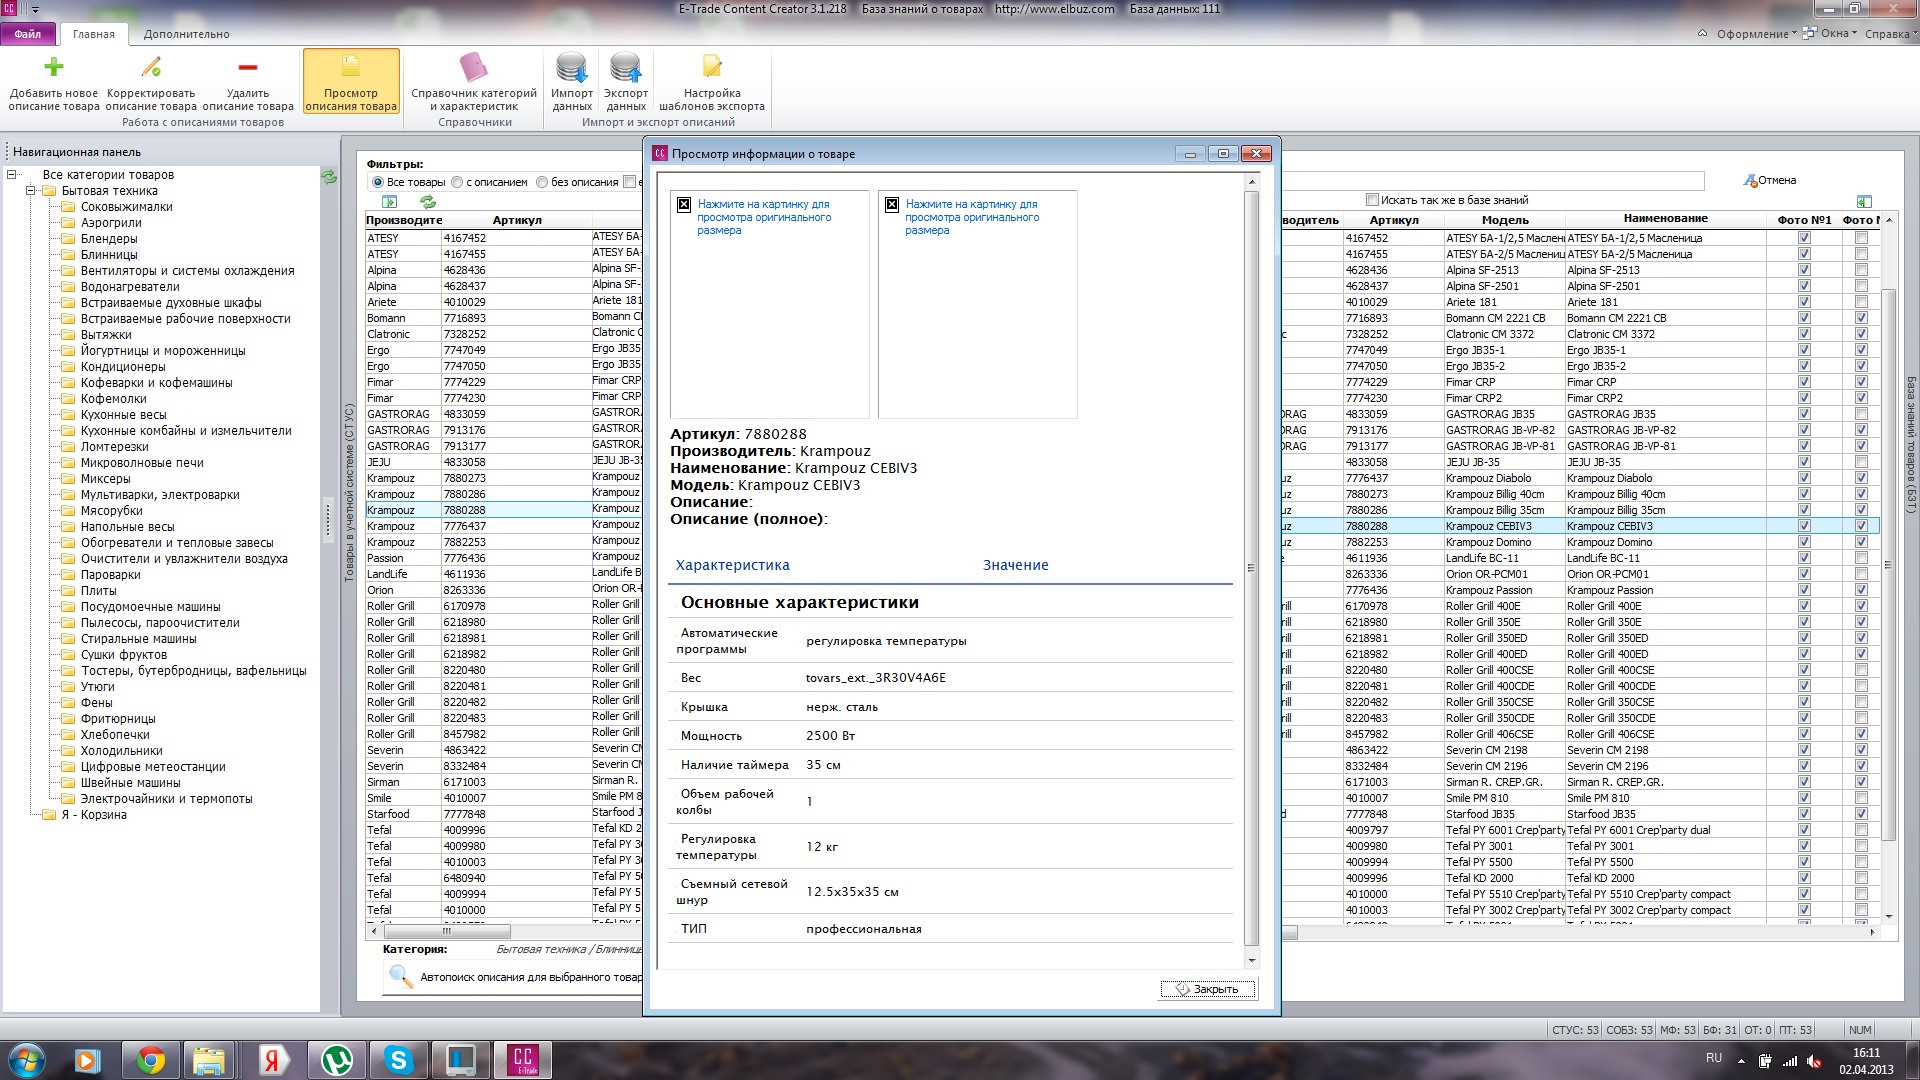Toggle the View product description ribbon button
The image size is (1920, 1080).
[351, 83]
